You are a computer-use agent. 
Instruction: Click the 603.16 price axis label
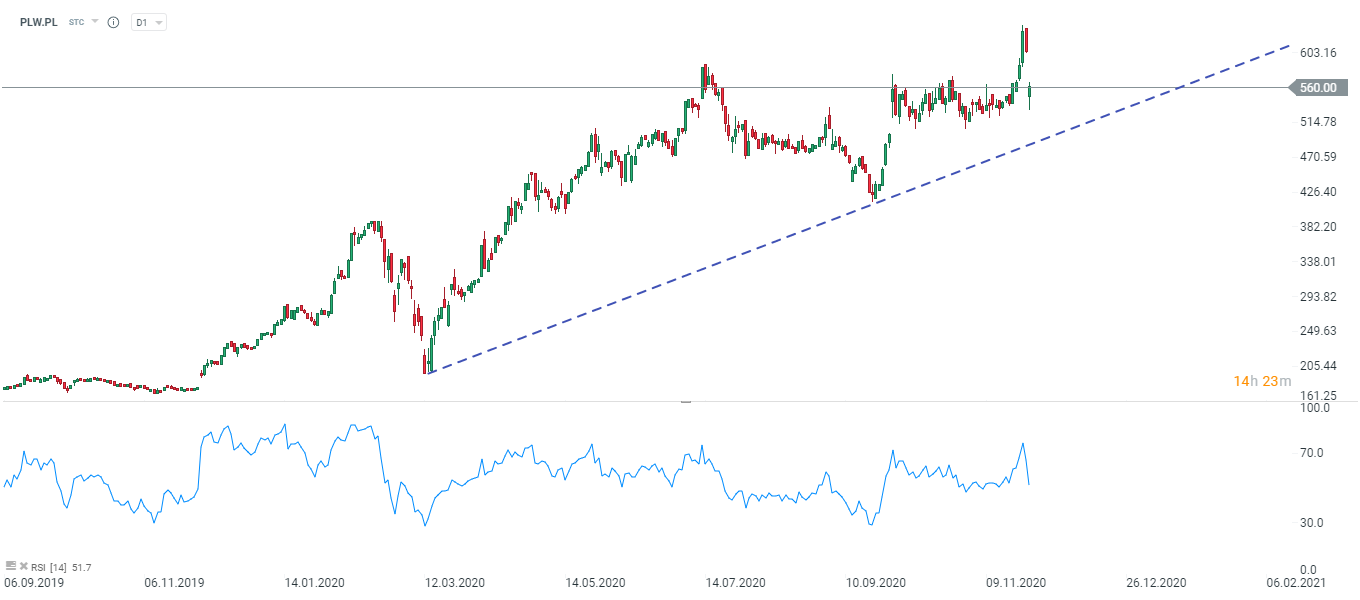1320,52
